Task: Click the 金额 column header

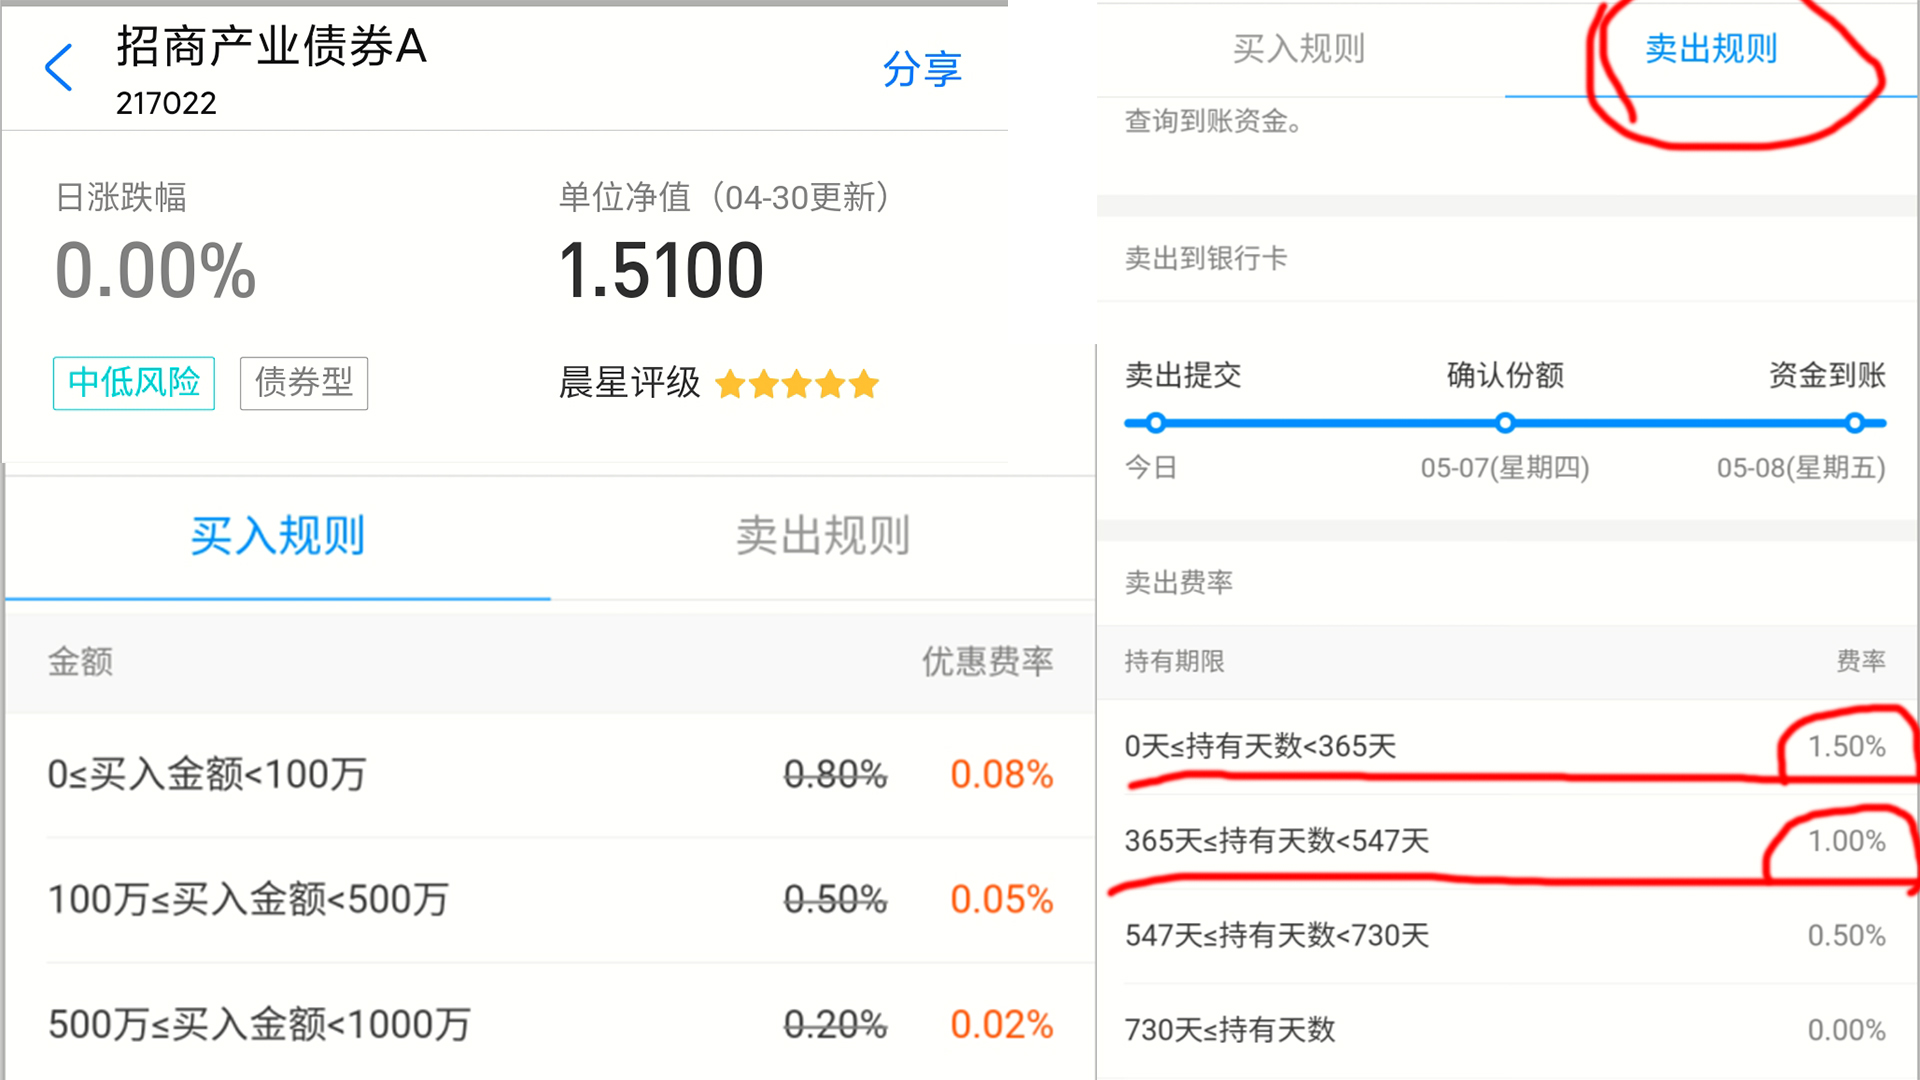Action: 80,661
